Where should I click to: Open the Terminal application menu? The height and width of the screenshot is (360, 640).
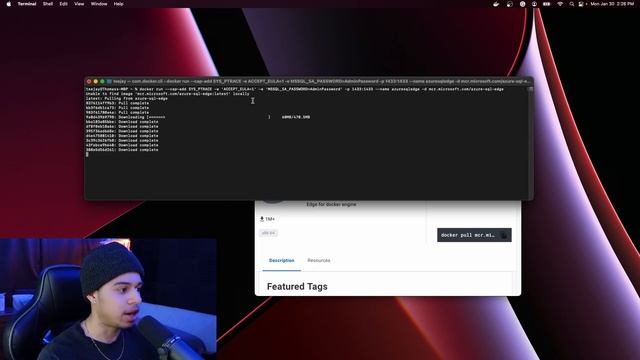27,4
